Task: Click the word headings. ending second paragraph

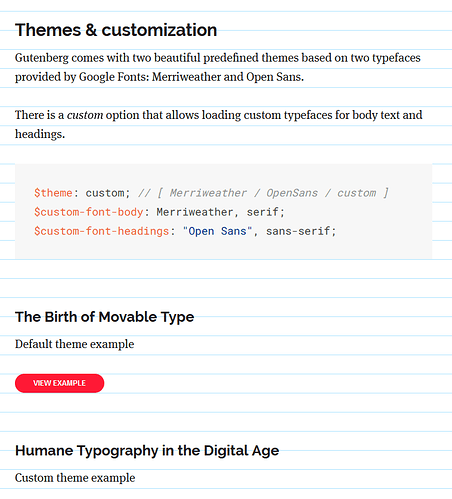Action: [40, 134]
